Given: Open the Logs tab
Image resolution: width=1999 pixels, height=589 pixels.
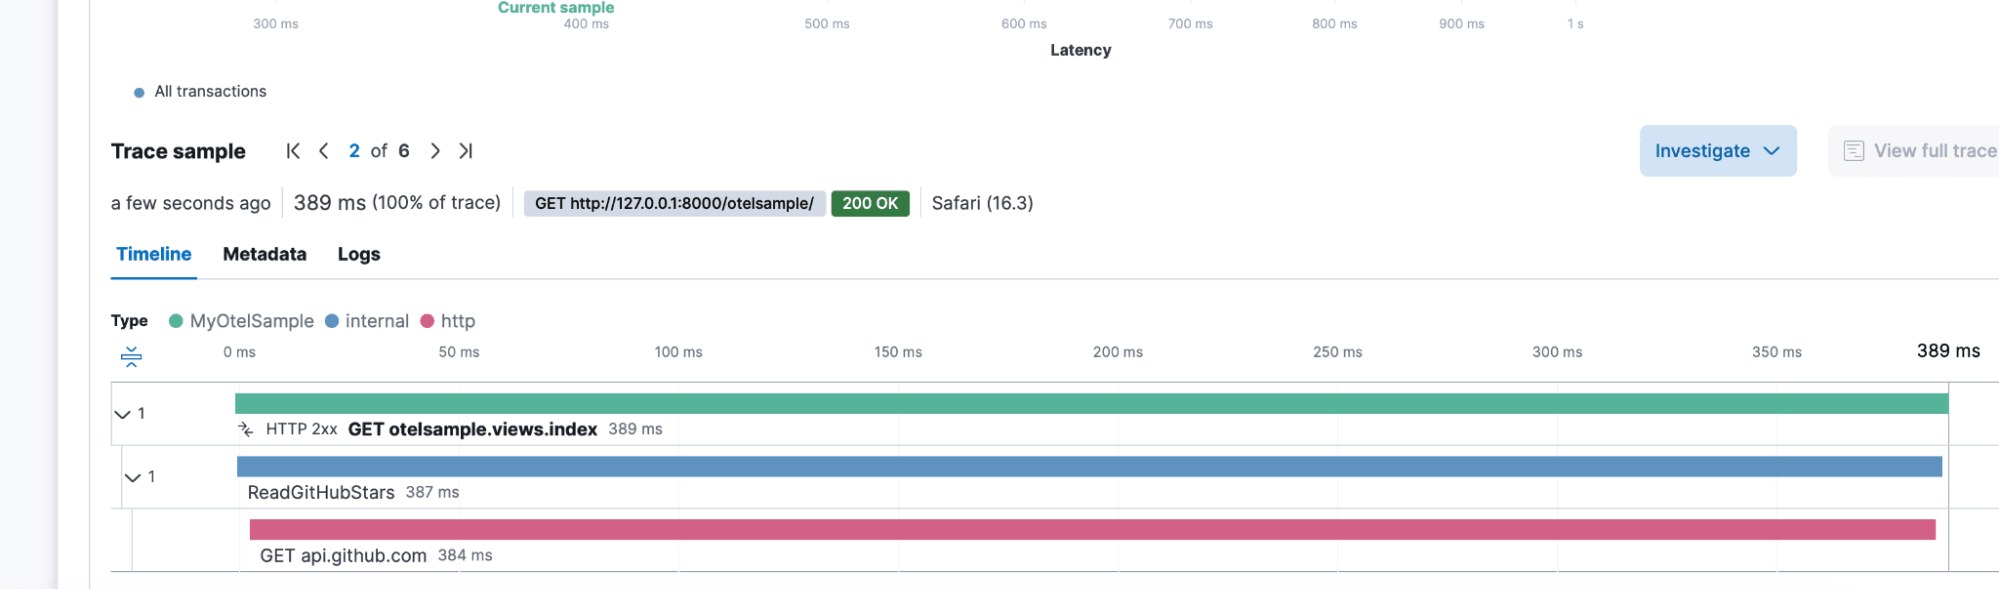Looking at the screenshot, I should pyautogui.click(x=359, y=254).
